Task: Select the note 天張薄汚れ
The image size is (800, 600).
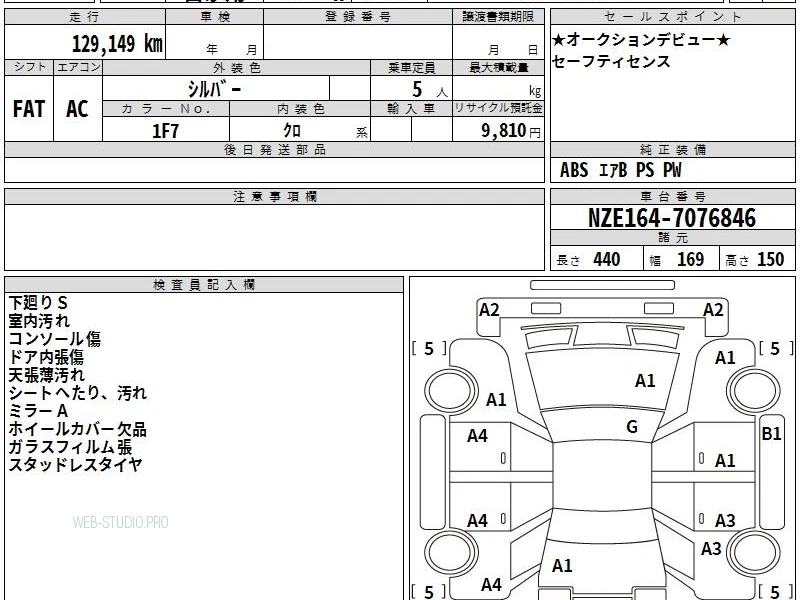Action: 46,375
